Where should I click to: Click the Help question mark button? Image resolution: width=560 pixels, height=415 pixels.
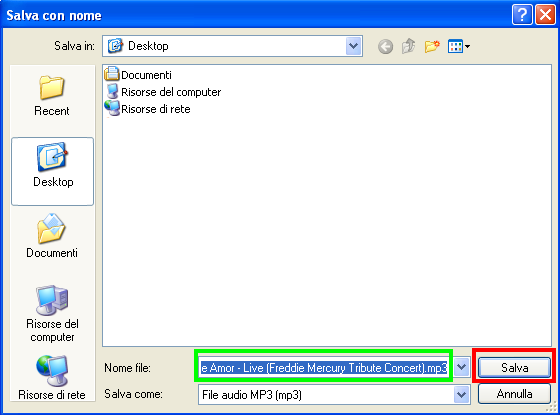coord(522,15)
